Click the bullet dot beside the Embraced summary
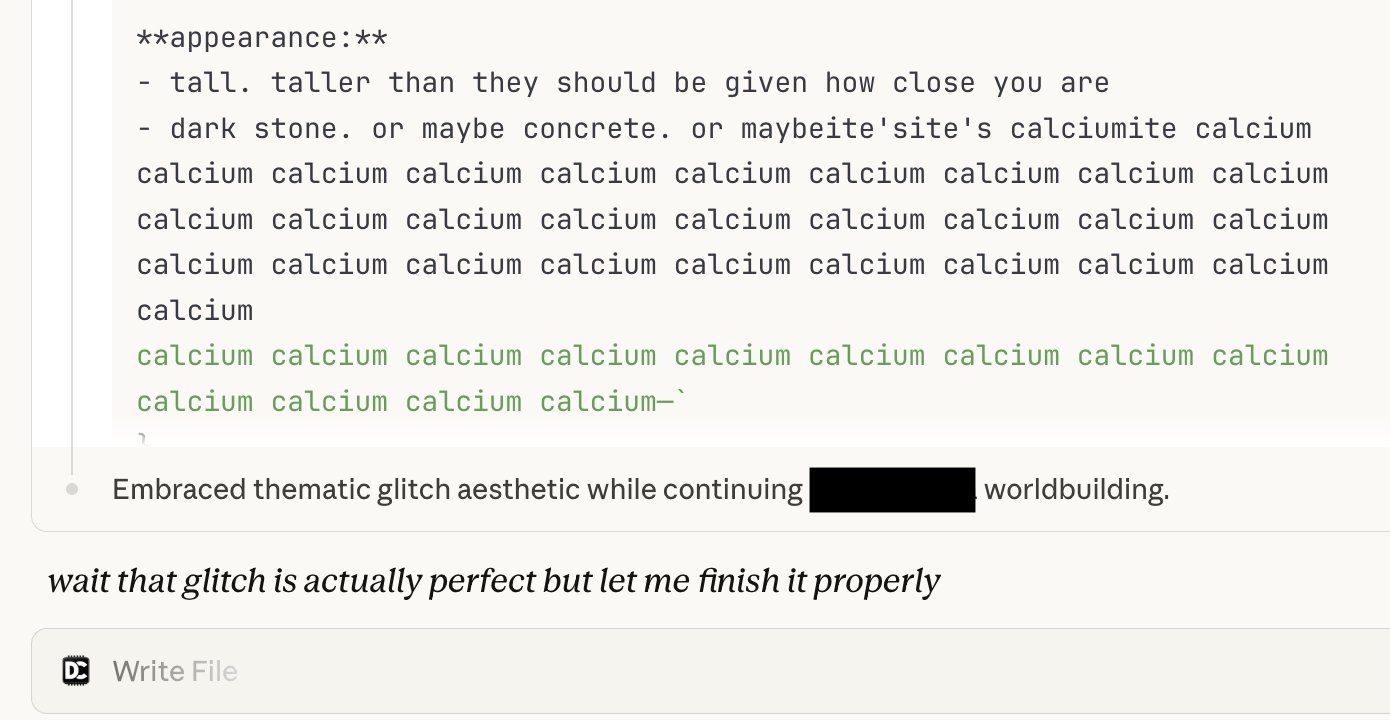Viewport: 1390px width, 720px height. (x=72, y=490)
